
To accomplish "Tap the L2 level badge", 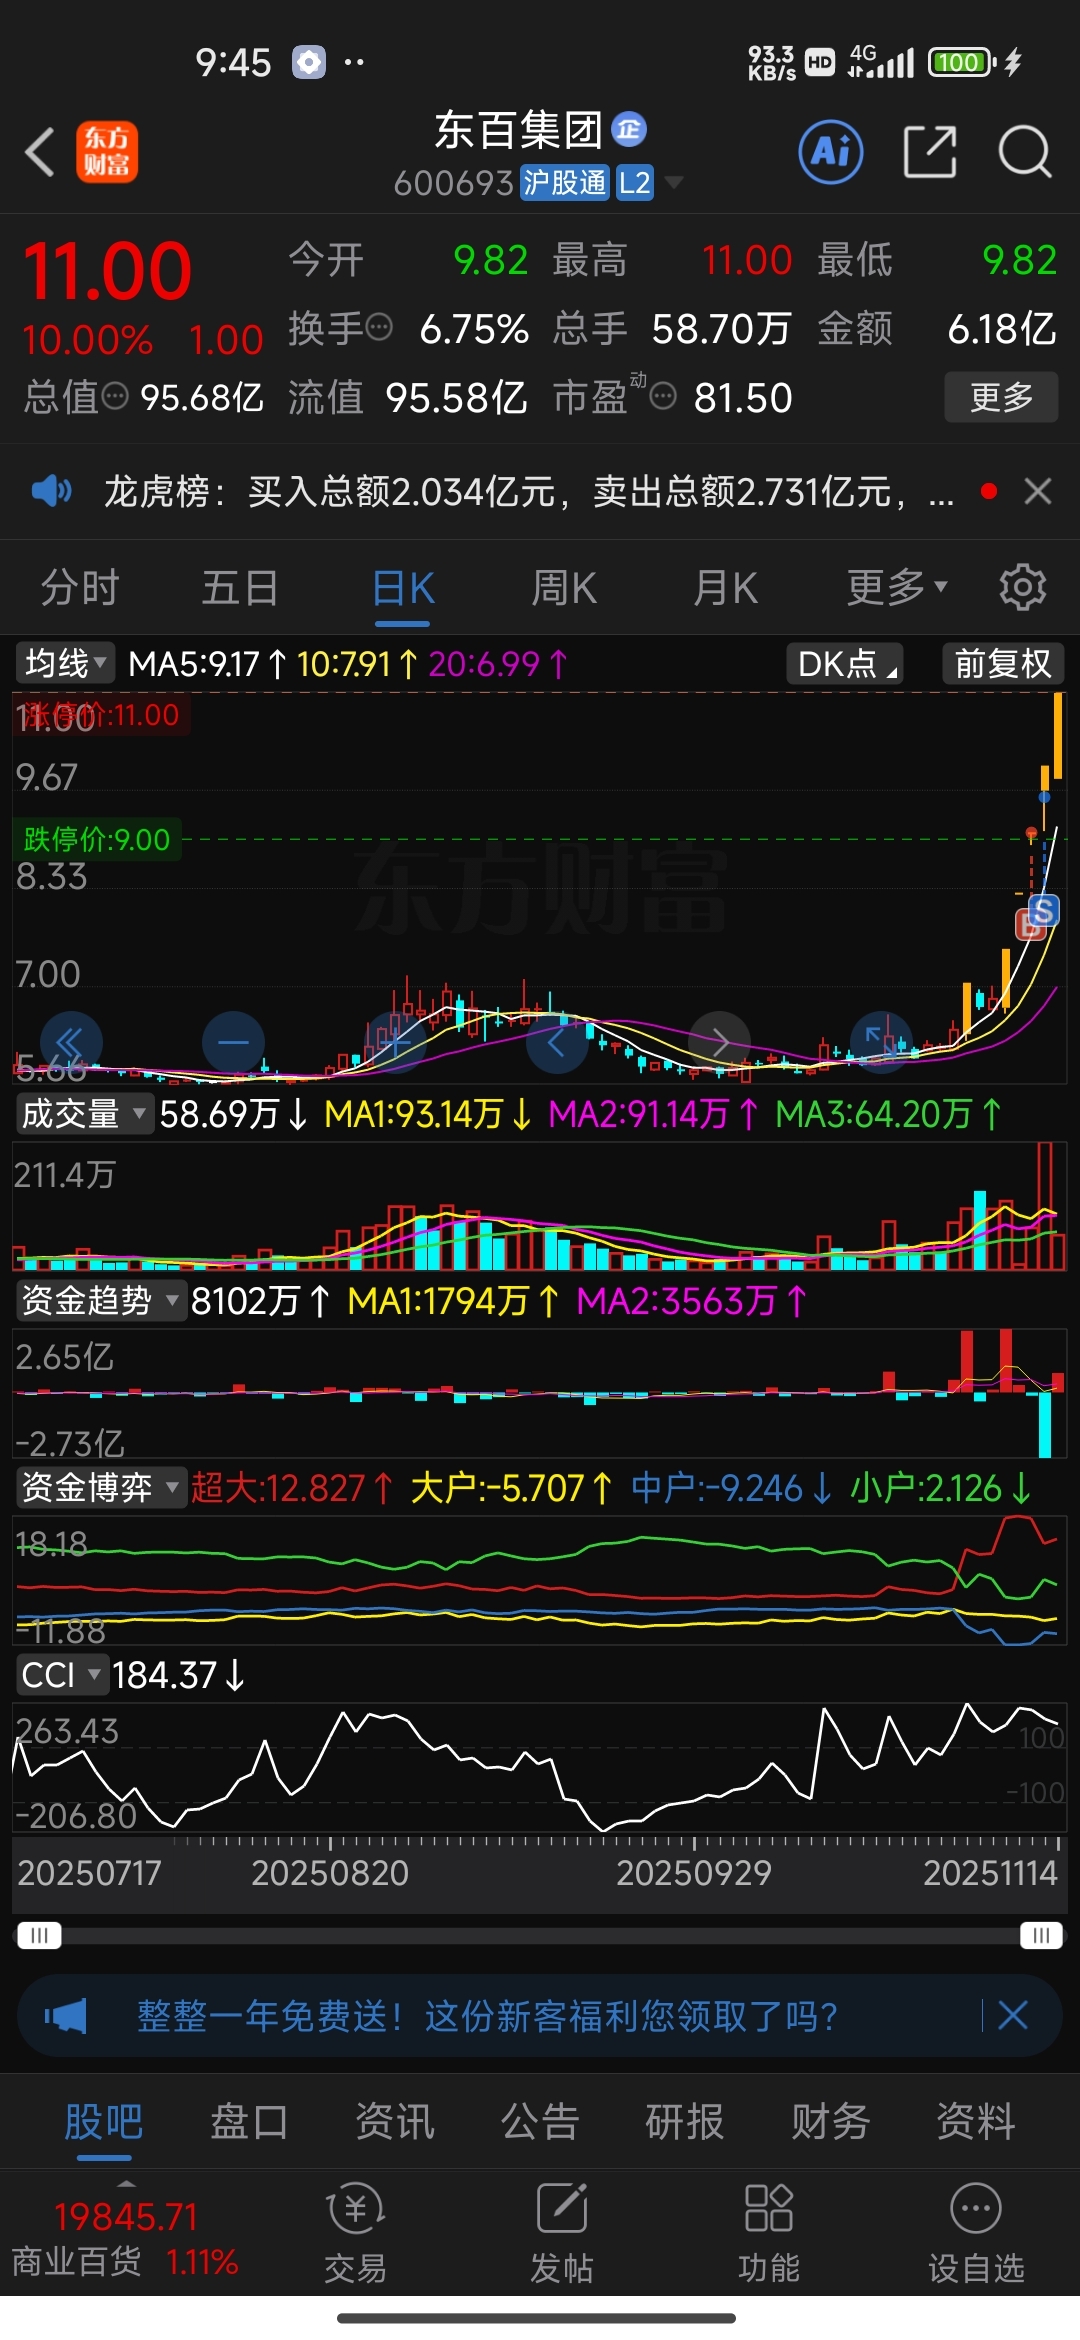I will (x=635, y=183).
